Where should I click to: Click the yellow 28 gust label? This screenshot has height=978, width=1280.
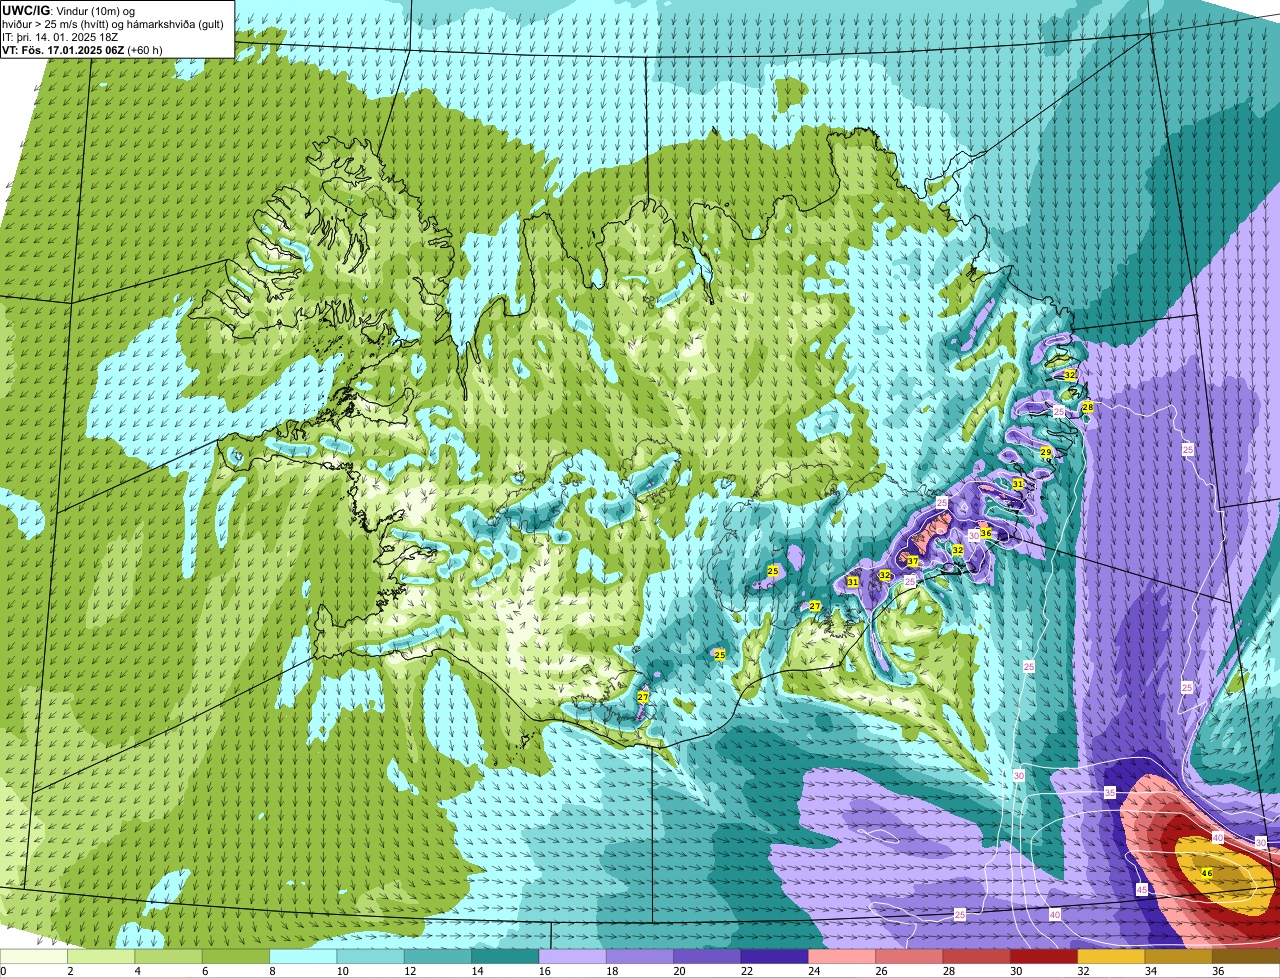[1088, 407]
